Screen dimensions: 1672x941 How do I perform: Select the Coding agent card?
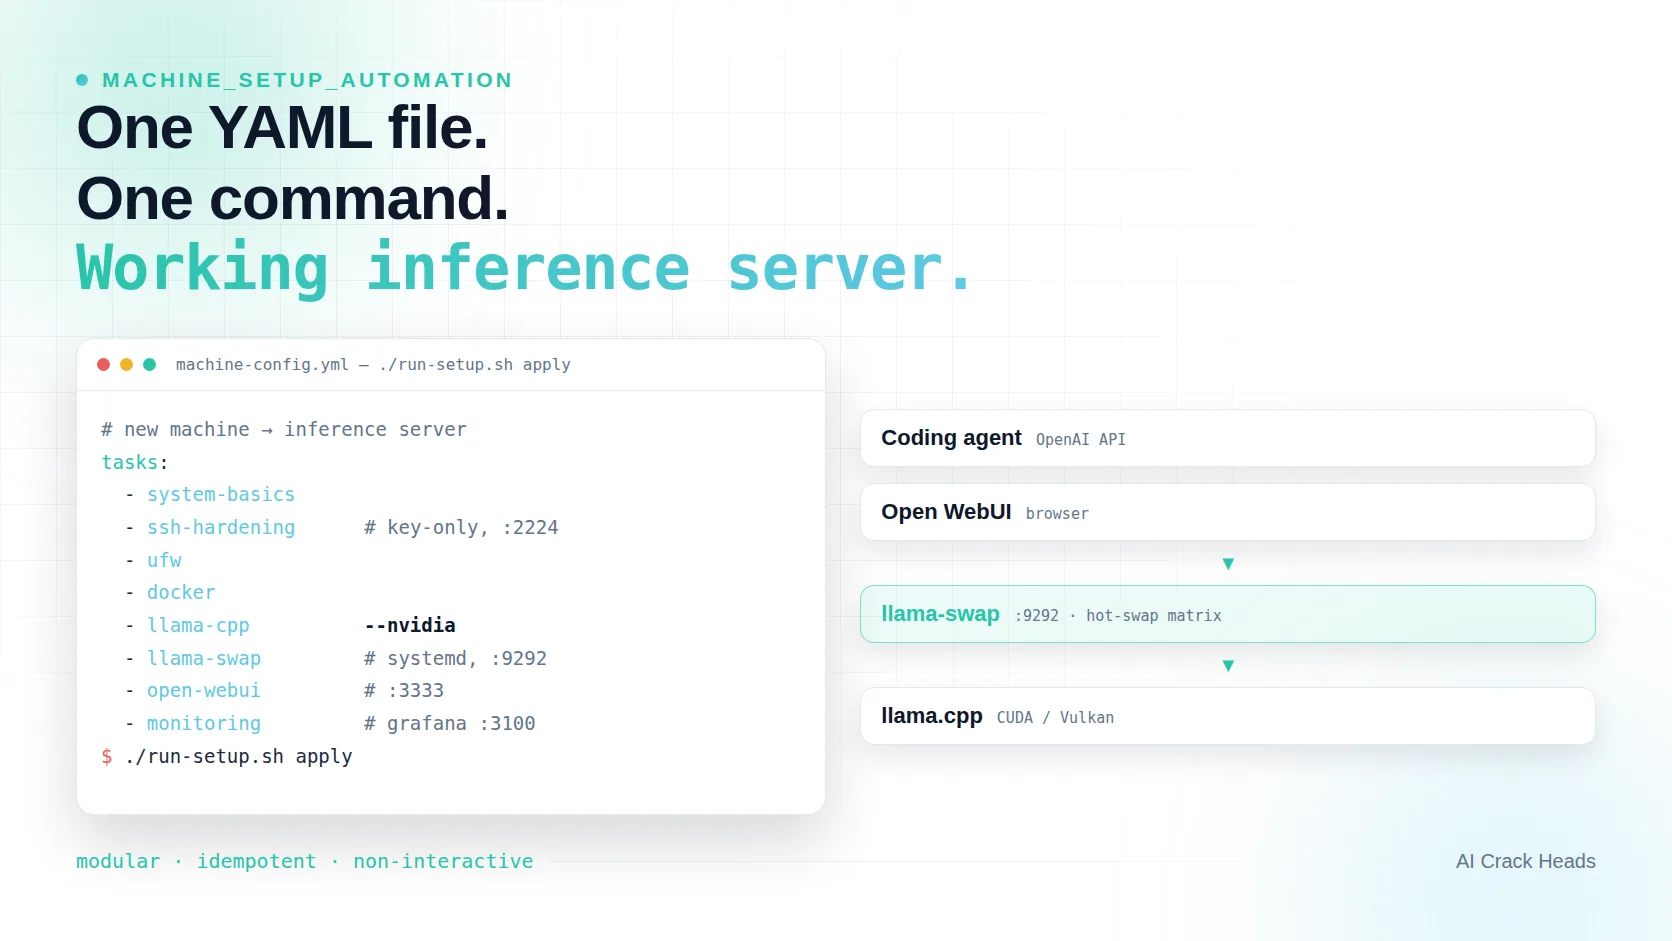click(x=1227, y=438)
